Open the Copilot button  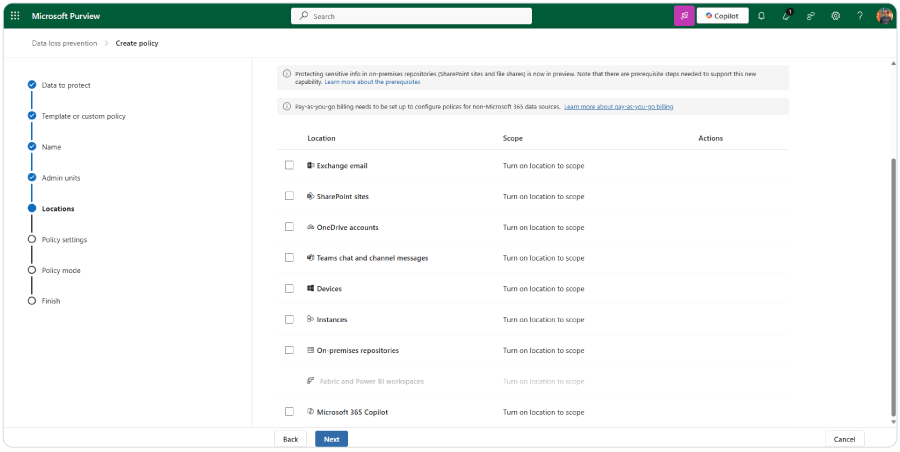[x=723, y=16]
